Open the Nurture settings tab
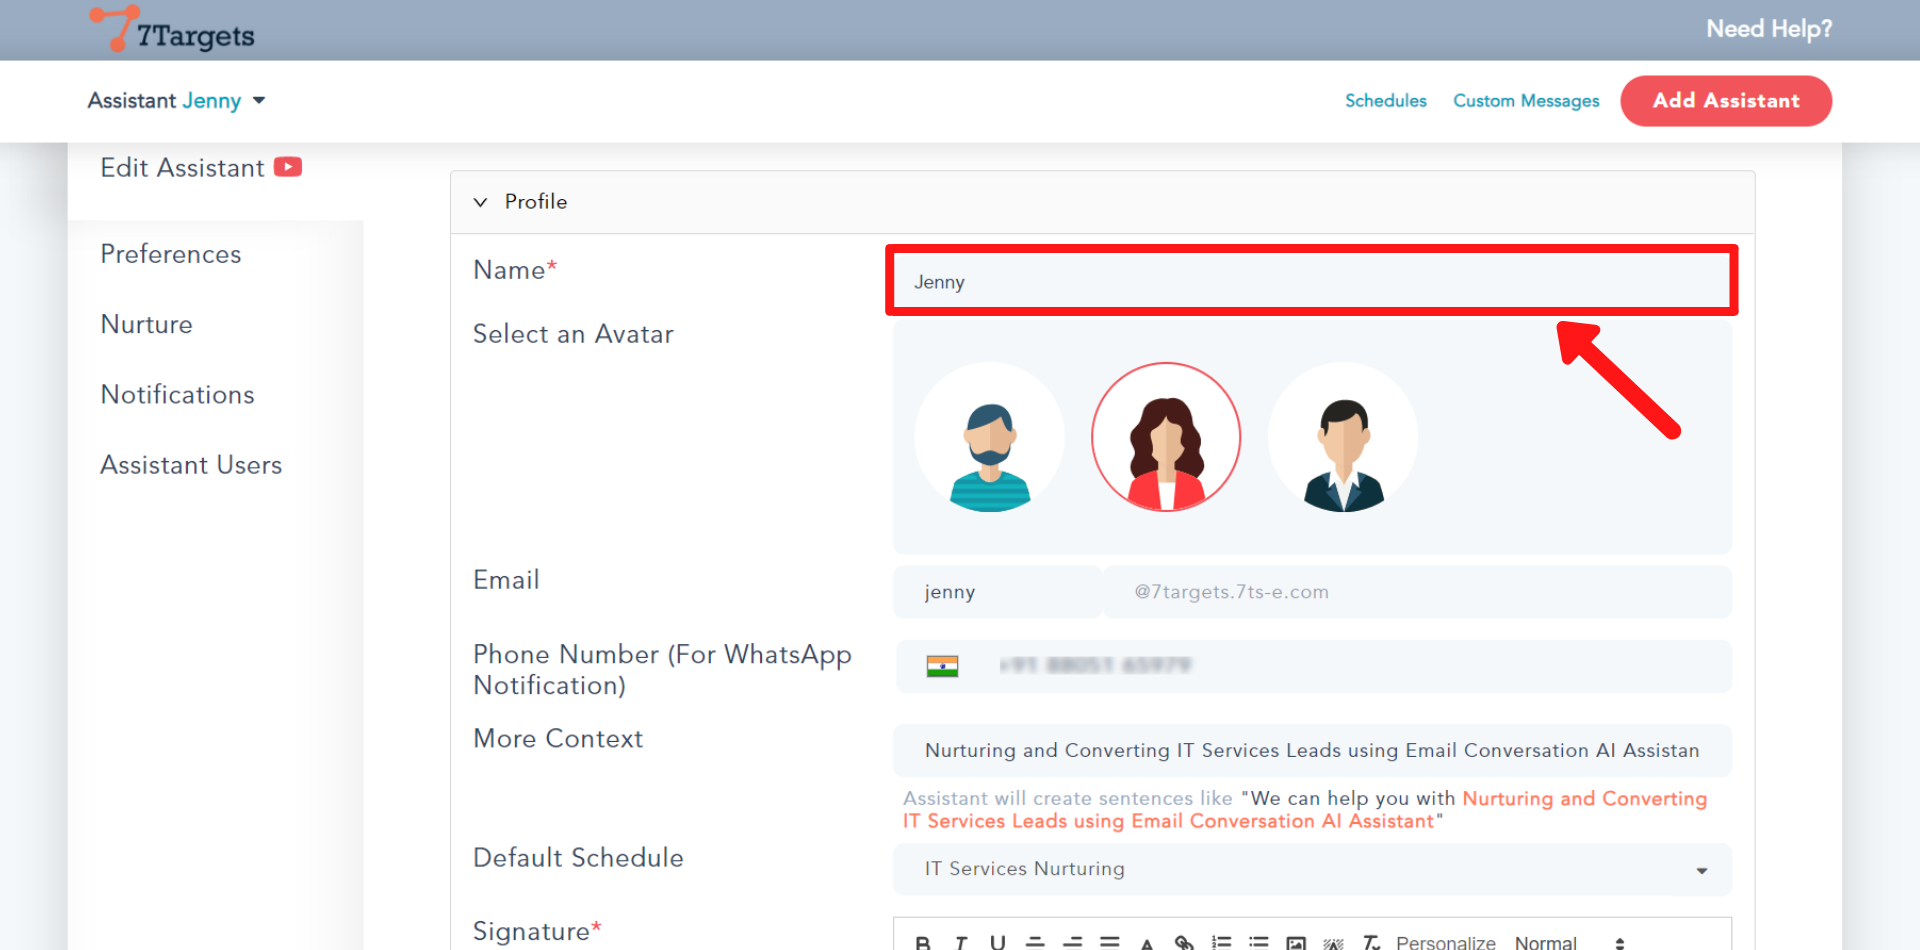 [x=147, y=324]
